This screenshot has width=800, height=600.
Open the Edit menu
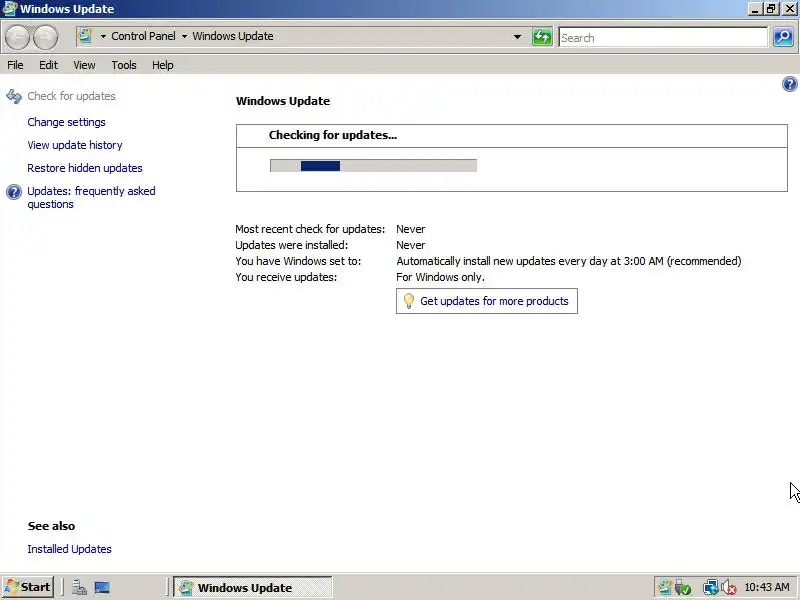click(x=48, y=65)
